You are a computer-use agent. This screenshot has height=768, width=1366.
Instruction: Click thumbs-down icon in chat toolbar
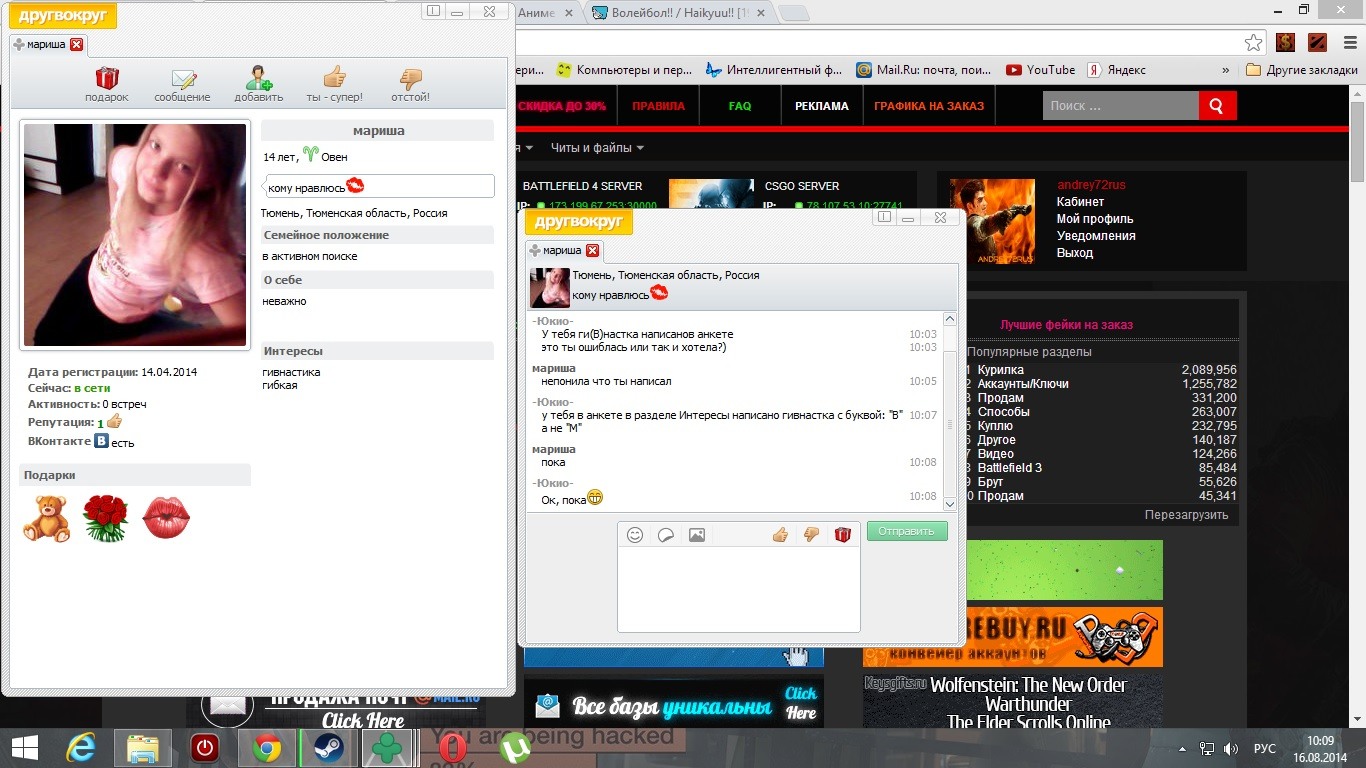pyautogui.click(x=811, y=535)
